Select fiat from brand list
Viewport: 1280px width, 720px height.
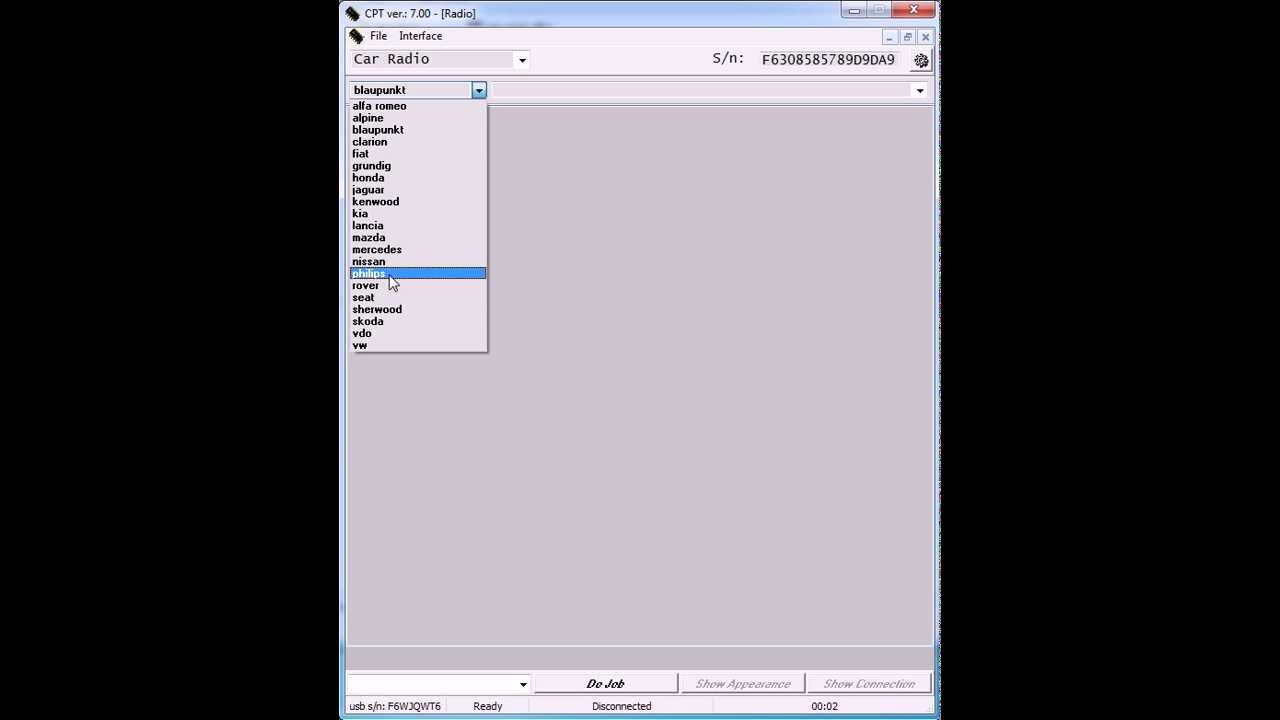[x=418, y=154]
